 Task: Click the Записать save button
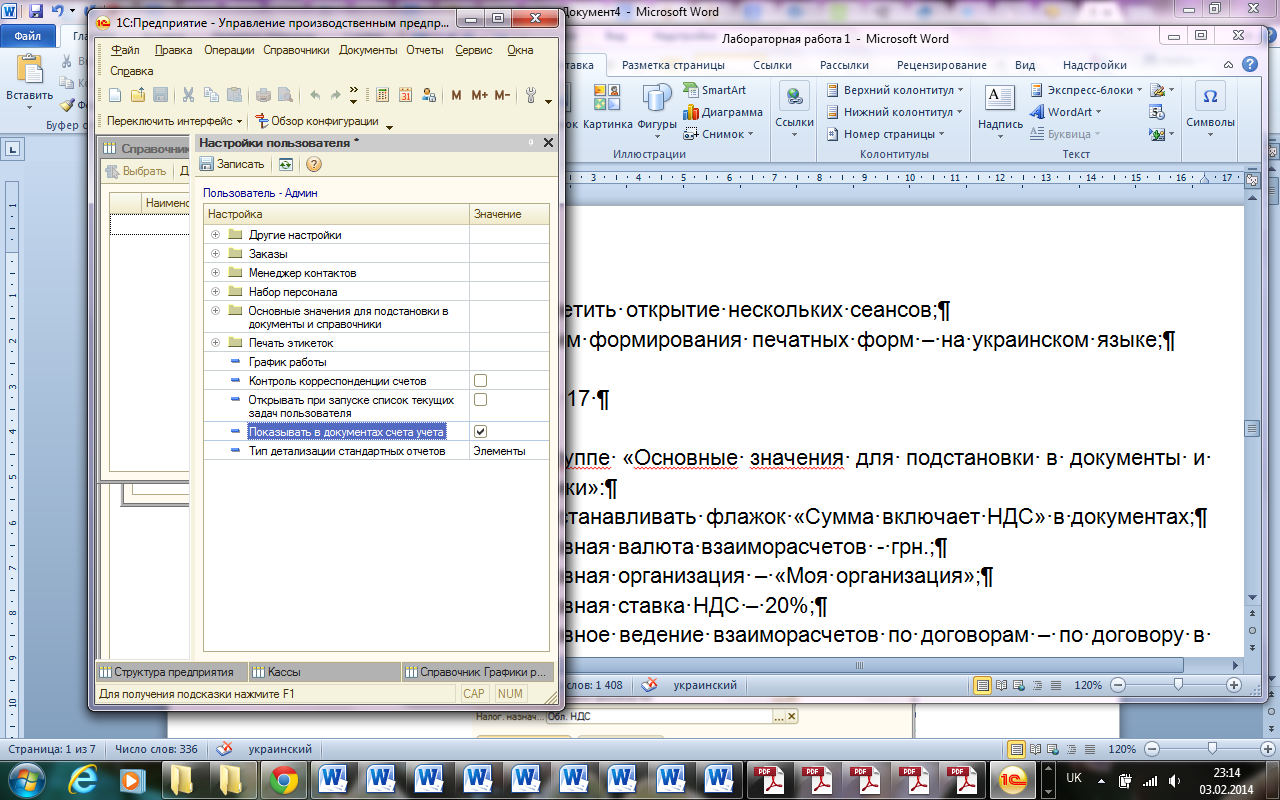click(x=232, y=164)
